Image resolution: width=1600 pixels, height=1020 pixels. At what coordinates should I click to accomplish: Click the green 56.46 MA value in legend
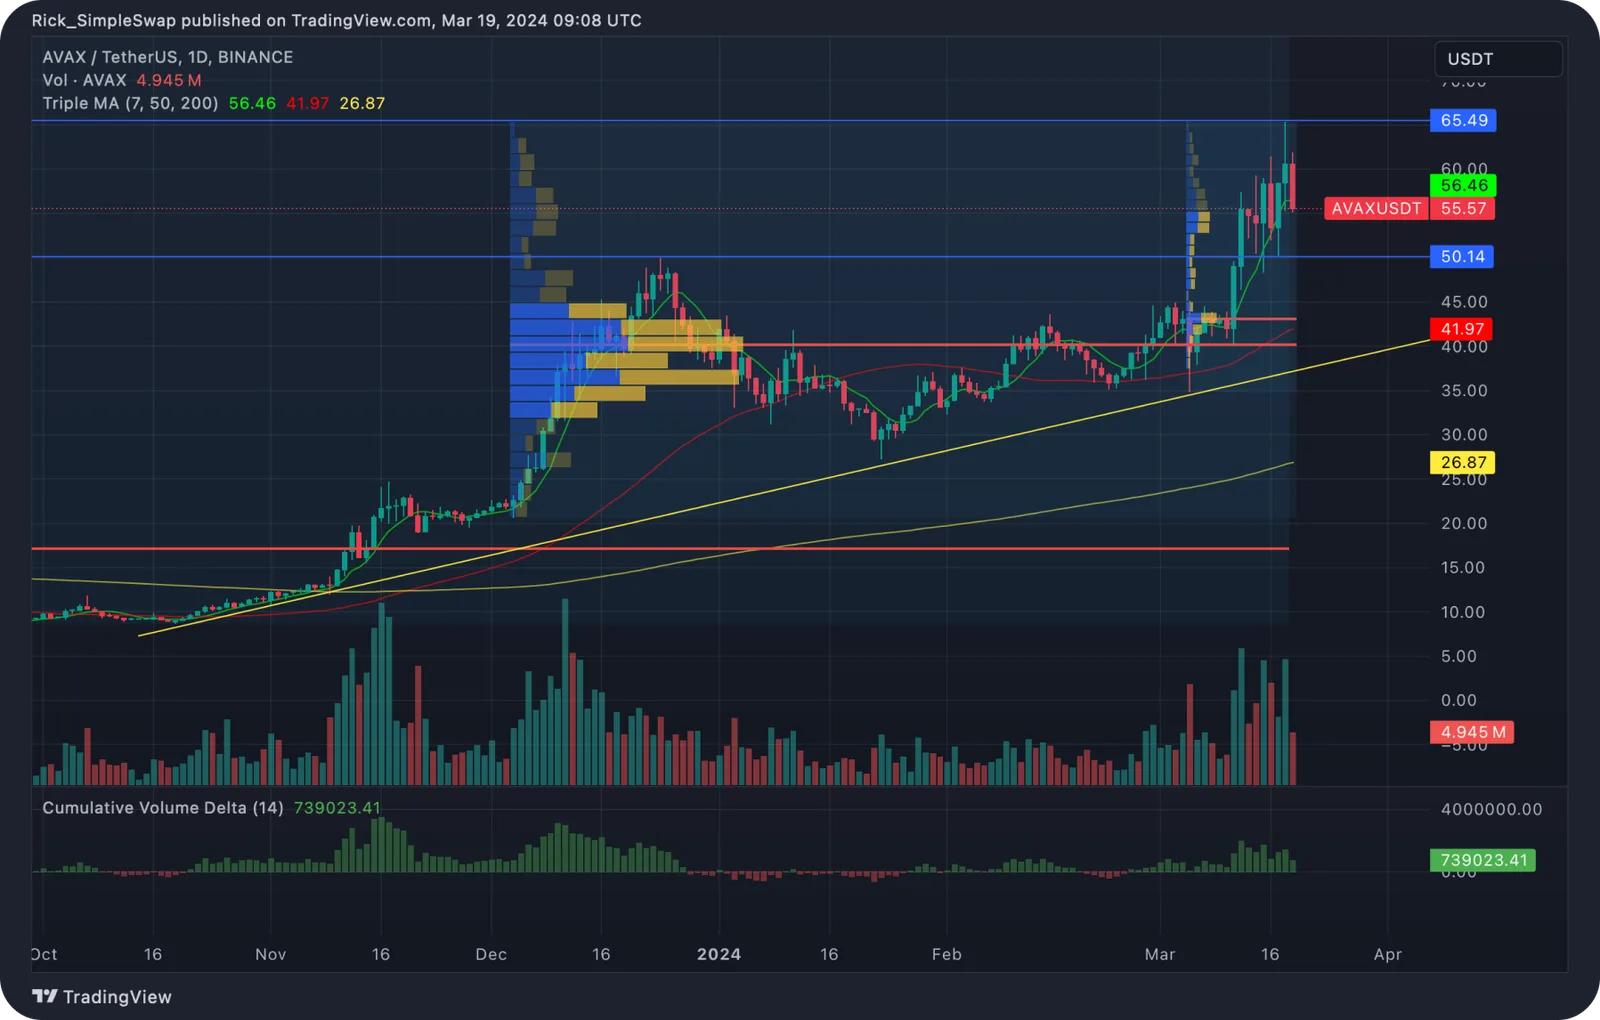tap(252, 103)
